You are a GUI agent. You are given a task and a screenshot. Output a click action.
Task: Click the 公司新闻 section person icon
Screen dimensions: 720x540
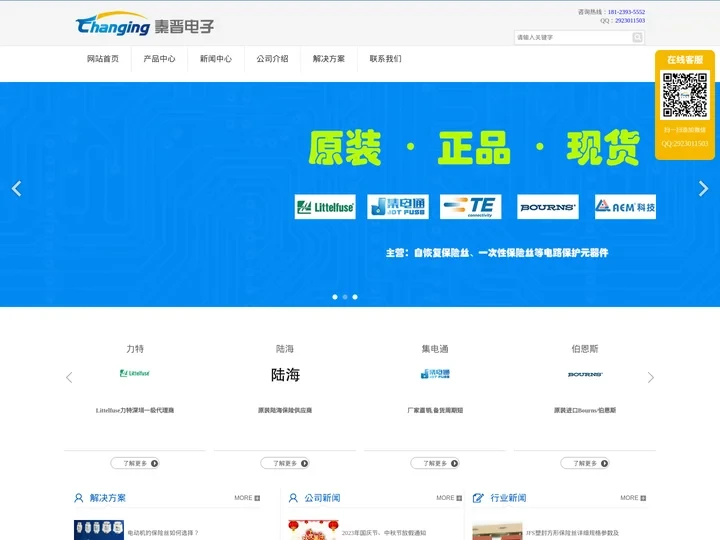point(293,498)
